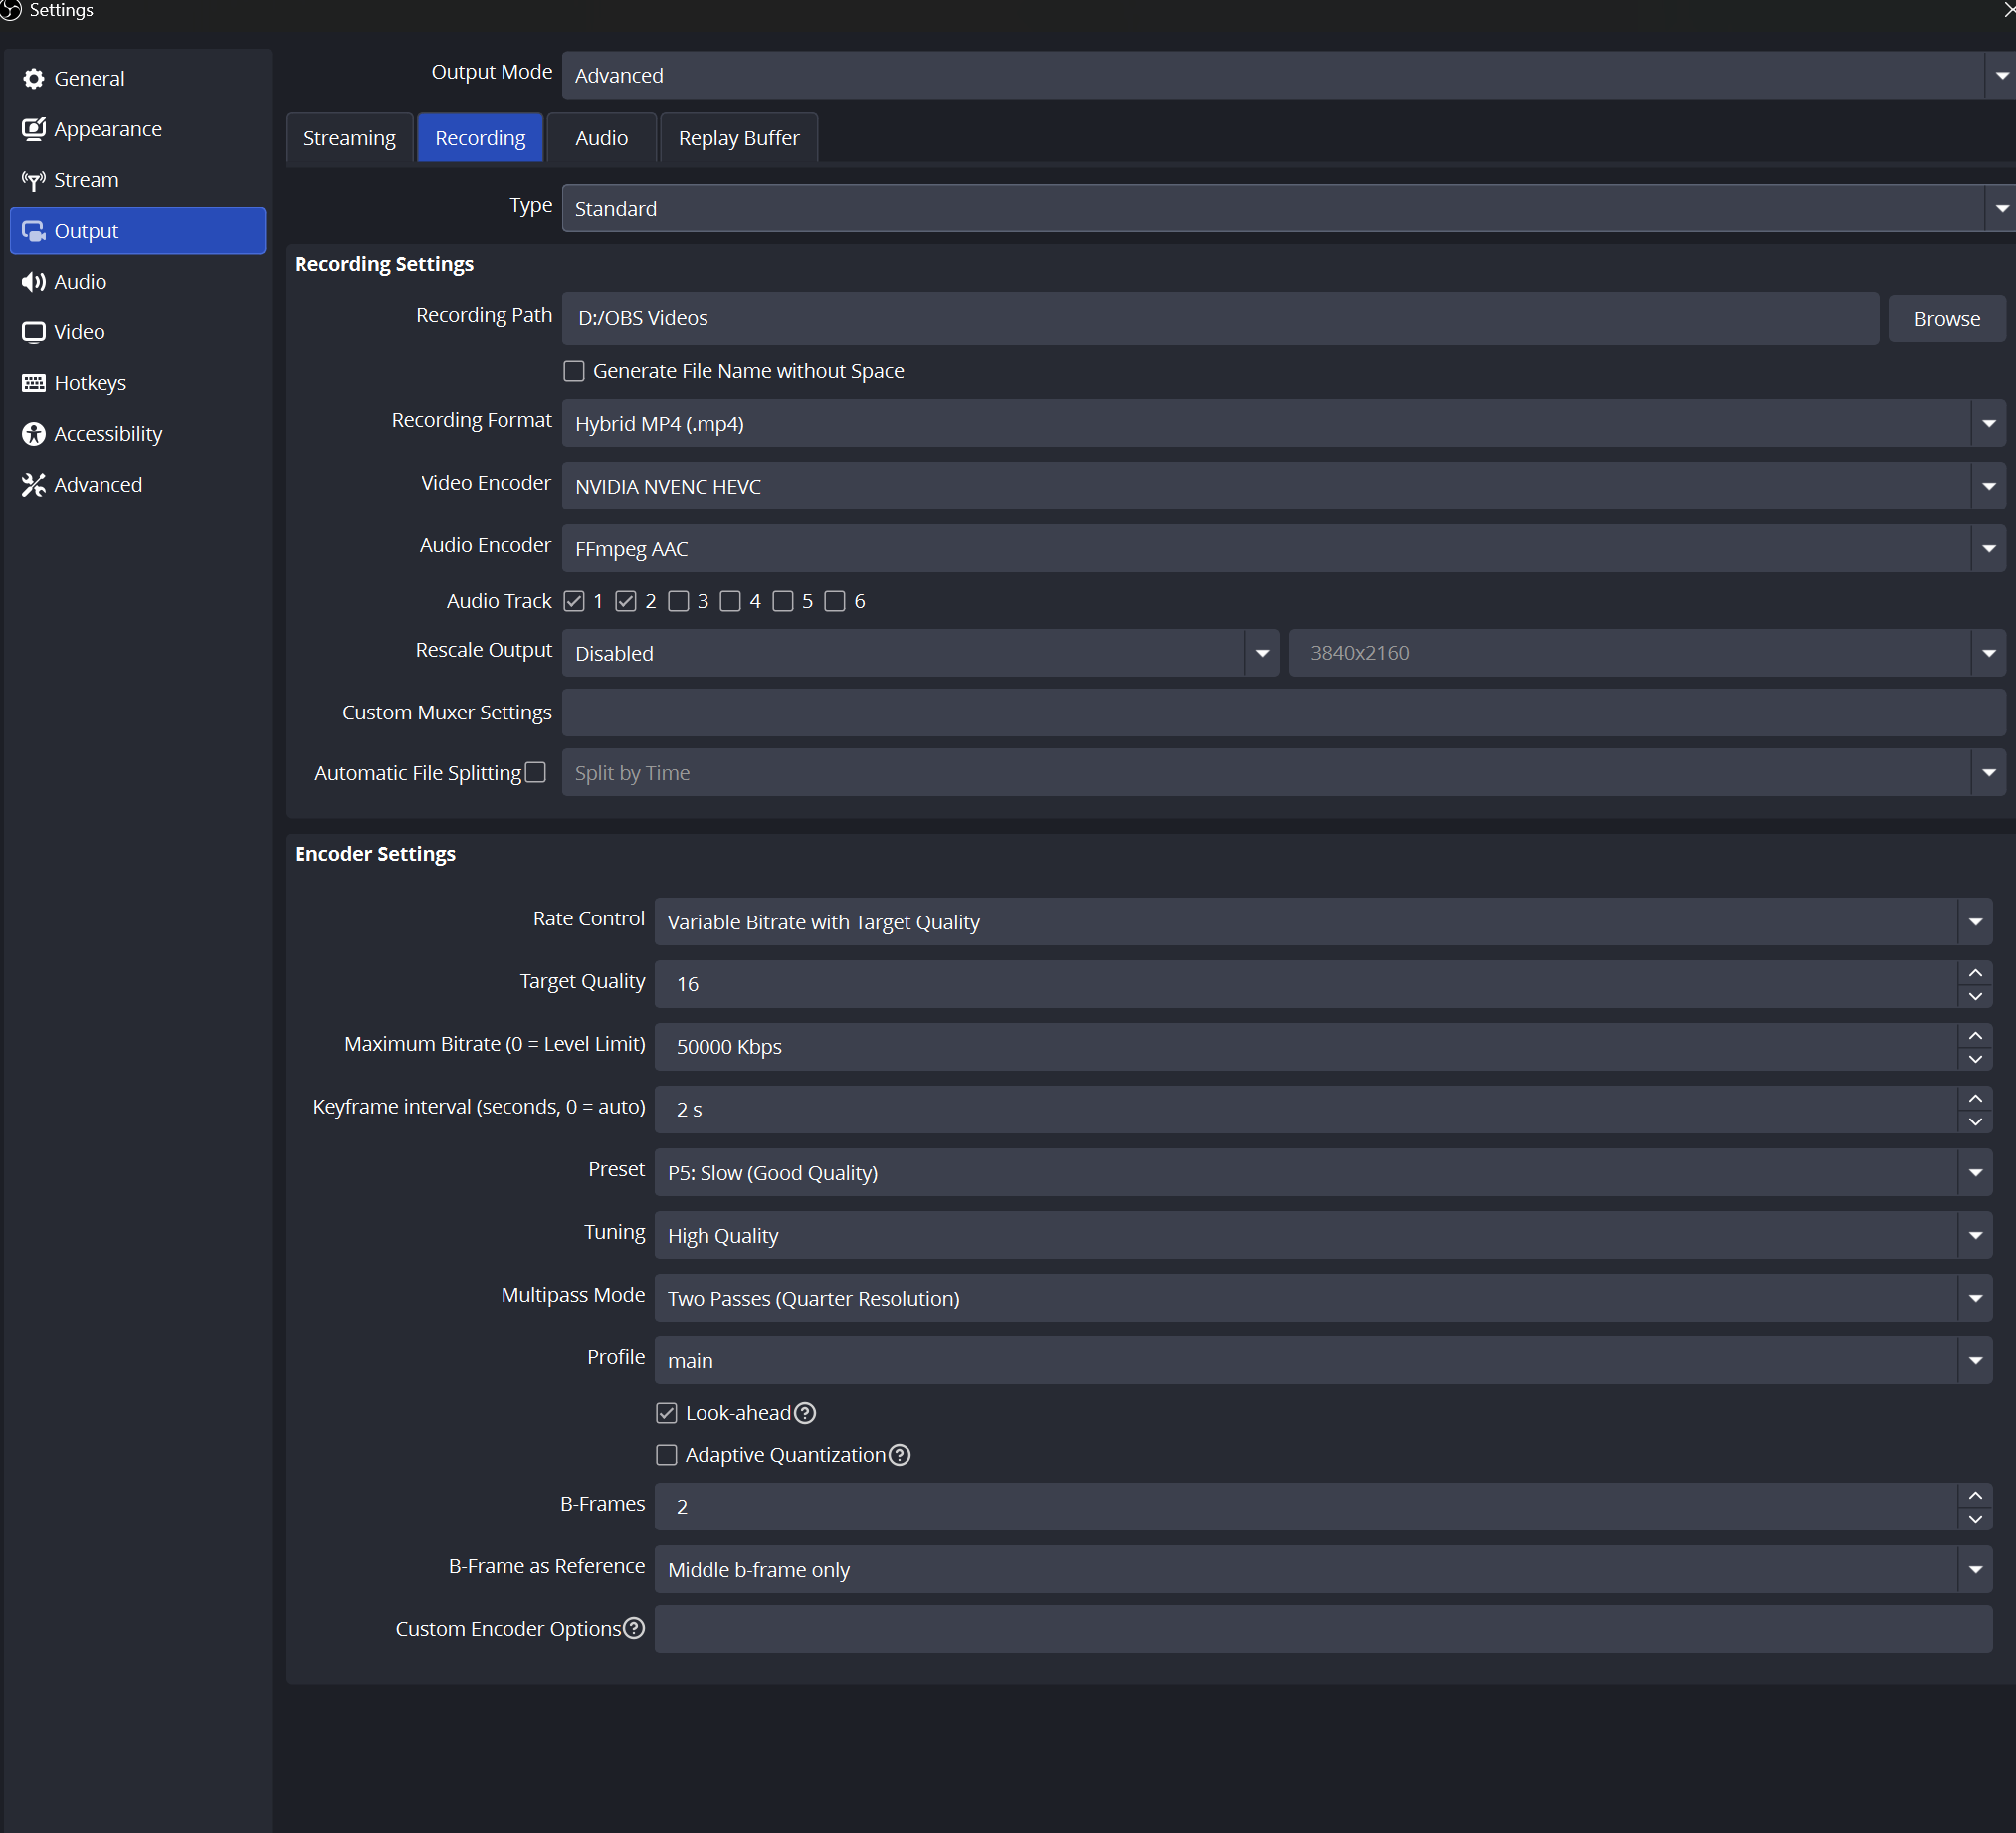Click Look-ahead help question mark icon
The width and height of the screenshot is (2016, 1833).
tap(805, 1413)
